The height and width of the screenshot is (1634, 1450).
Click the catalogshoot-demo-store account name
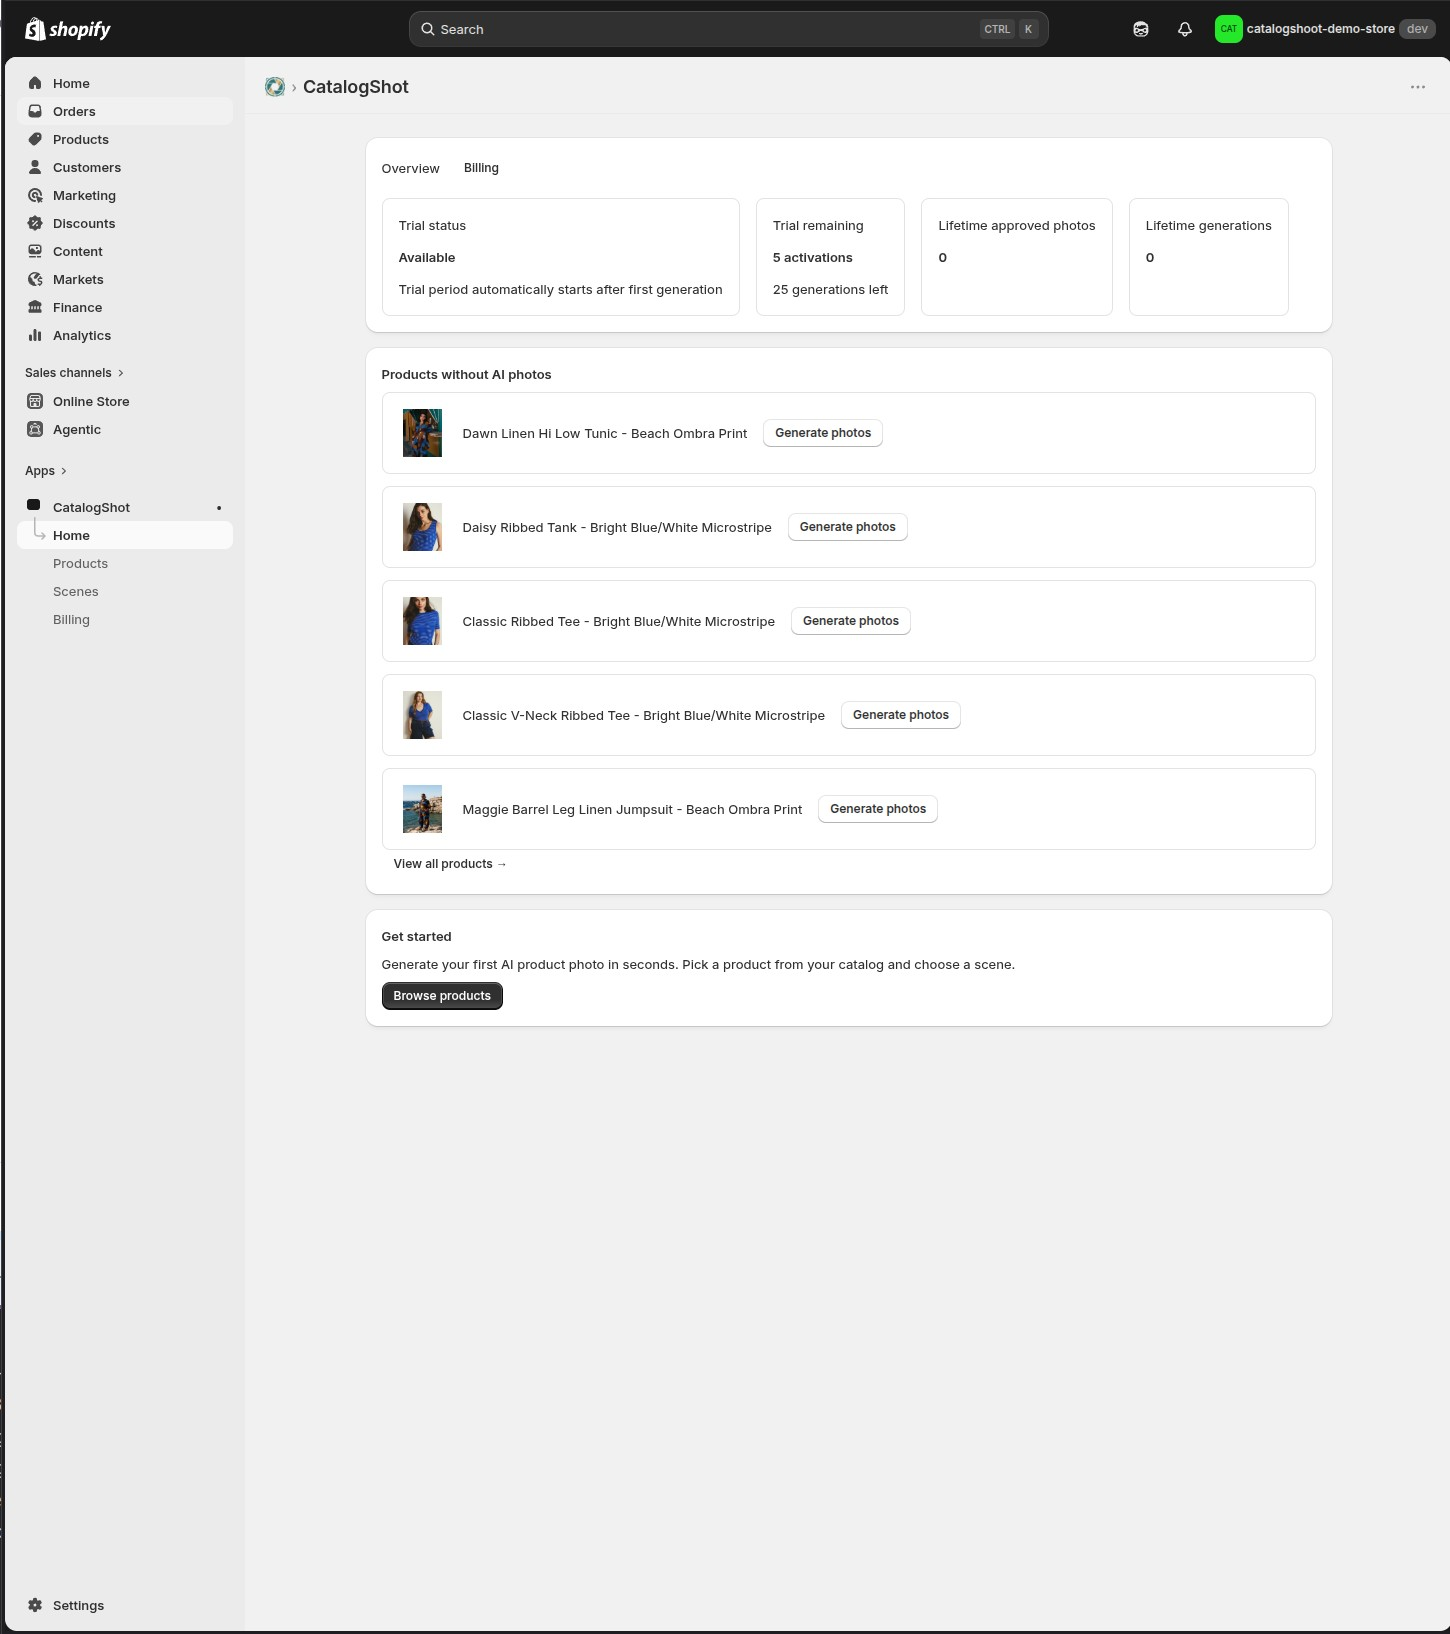click(x=1320, y=29)
